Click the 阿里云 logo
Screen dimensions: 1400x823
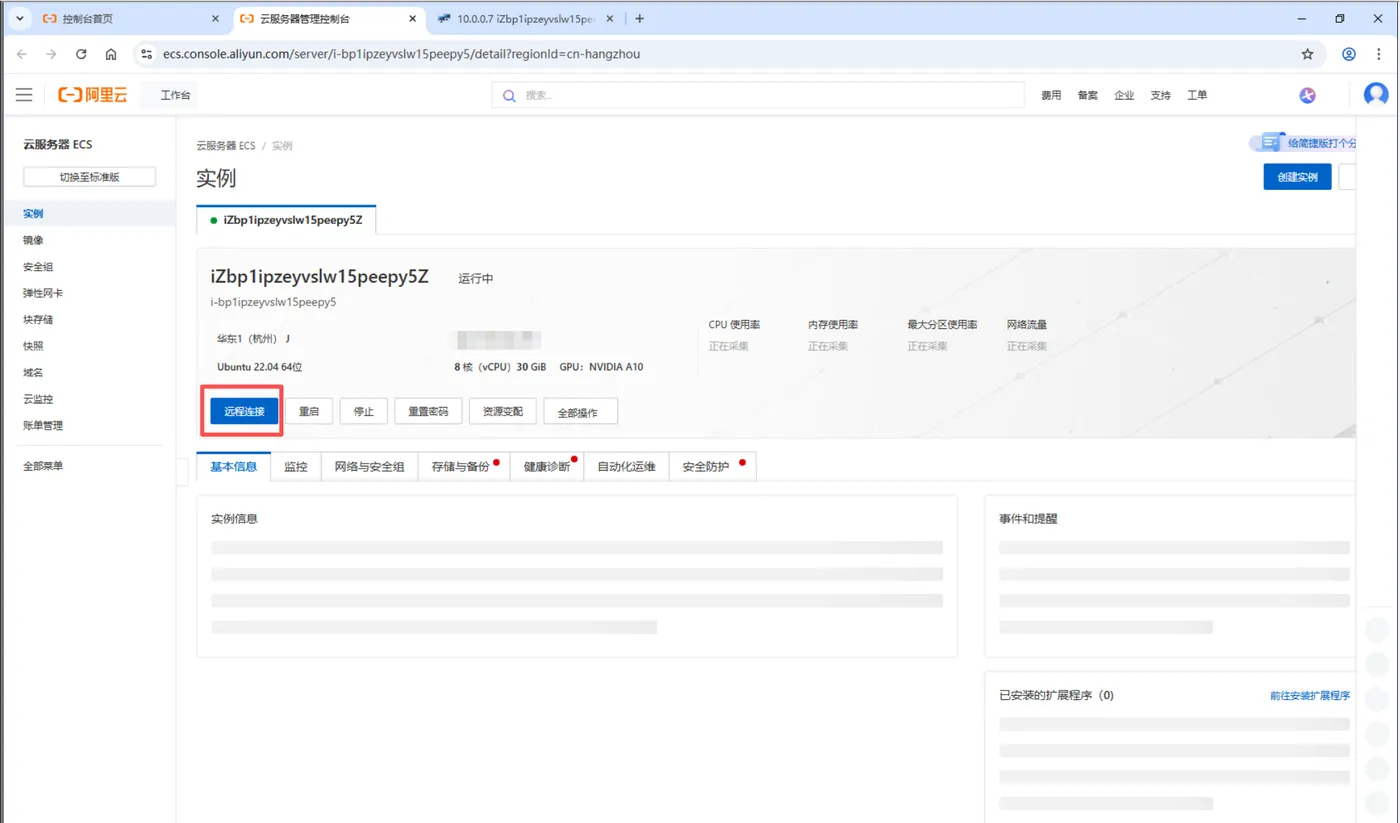[93, 95]
